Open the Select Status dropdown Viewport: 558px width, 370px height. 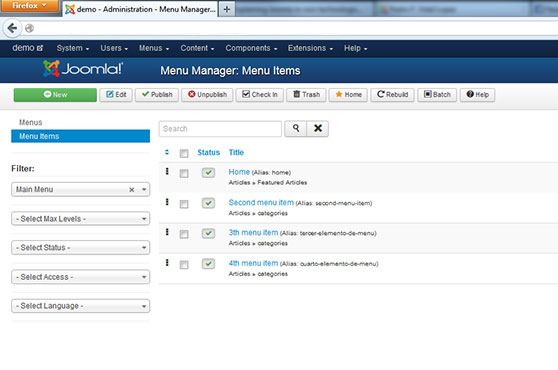click(x=80, y=247)
